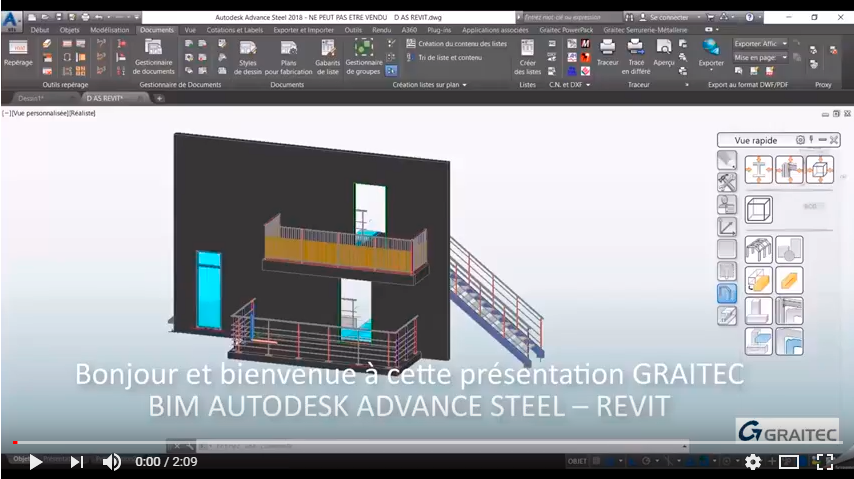Switch to the Objets ribbon tab
854x479 pixels.
[x=69, y=30]
